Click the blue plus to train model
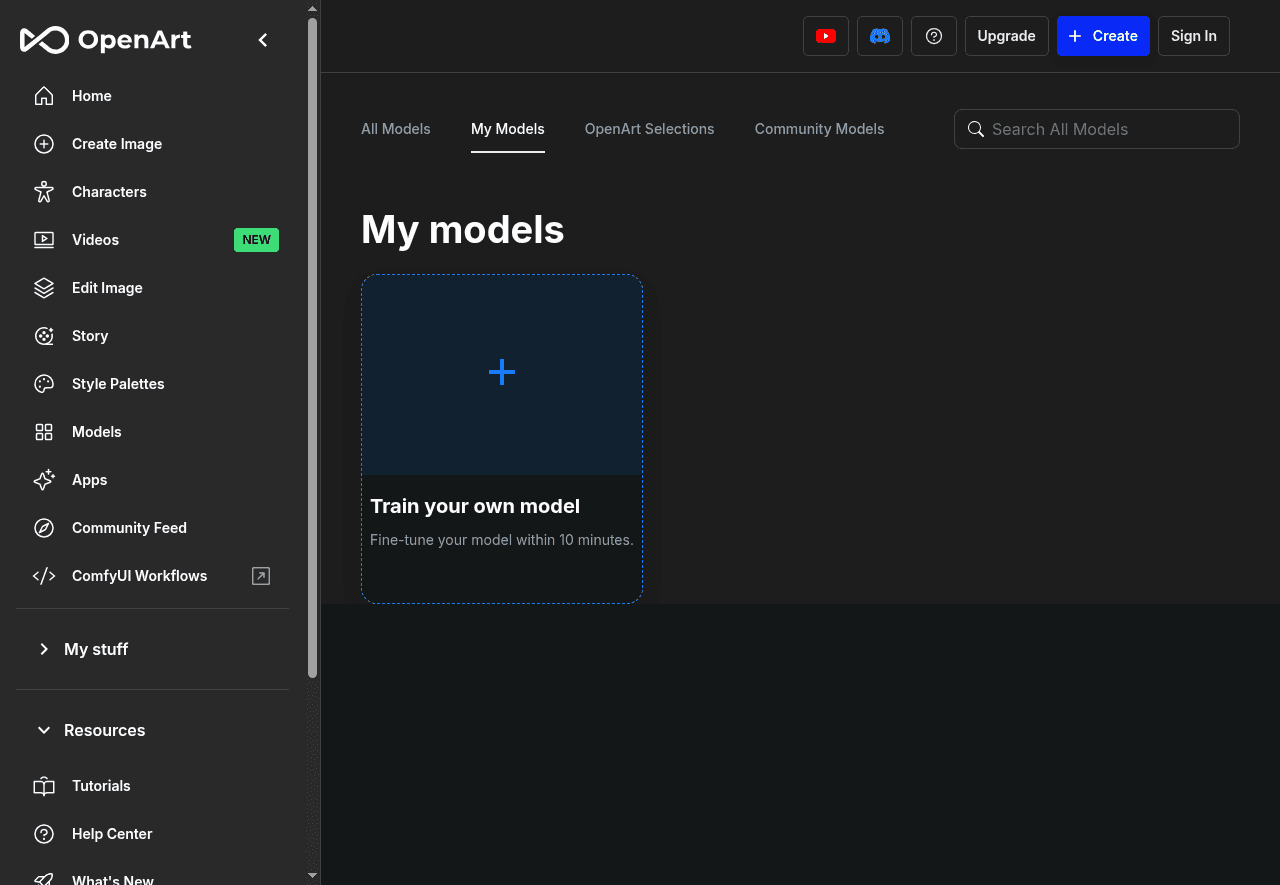 point(502,373)
